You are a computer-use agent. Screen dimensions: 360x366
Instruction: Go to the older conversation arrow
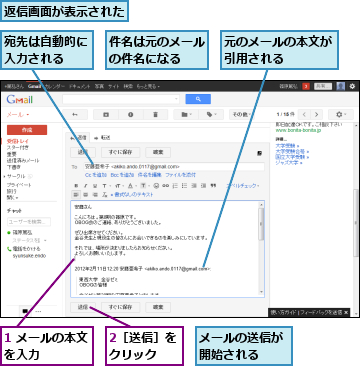click(316, 114)
